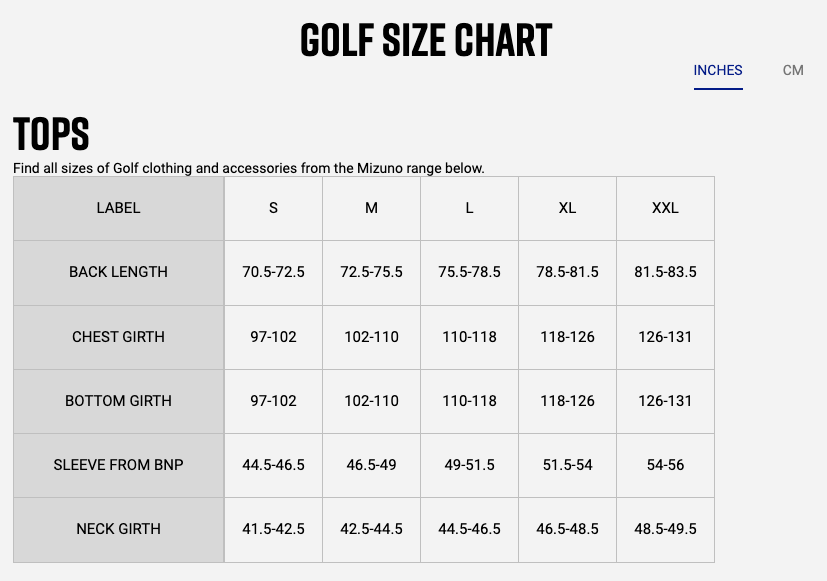Click the NECK GIRTH row label

point(118,528)
